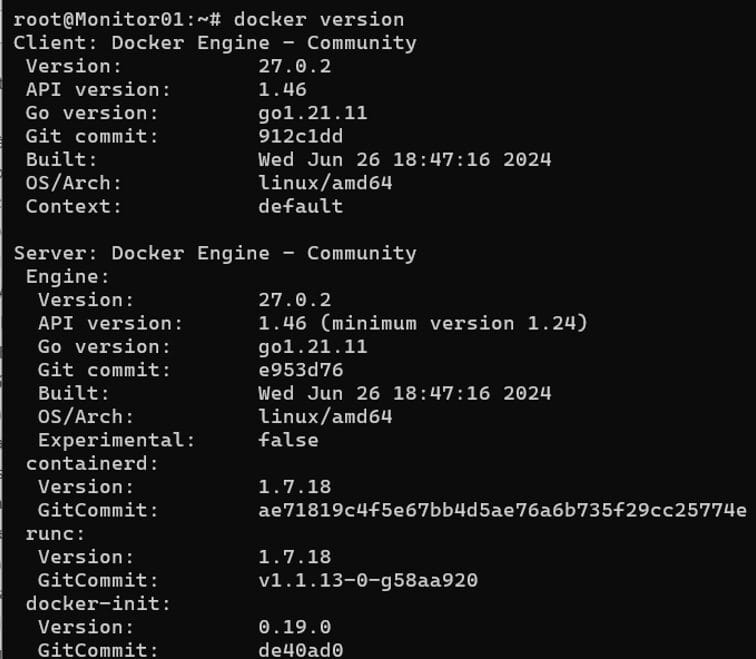Image resolution: width=756 pixels, height=659 pixels.
Task: Select runc GitCommit v1.1.13-0-g58aa920
Action: [x=368, y=580]
